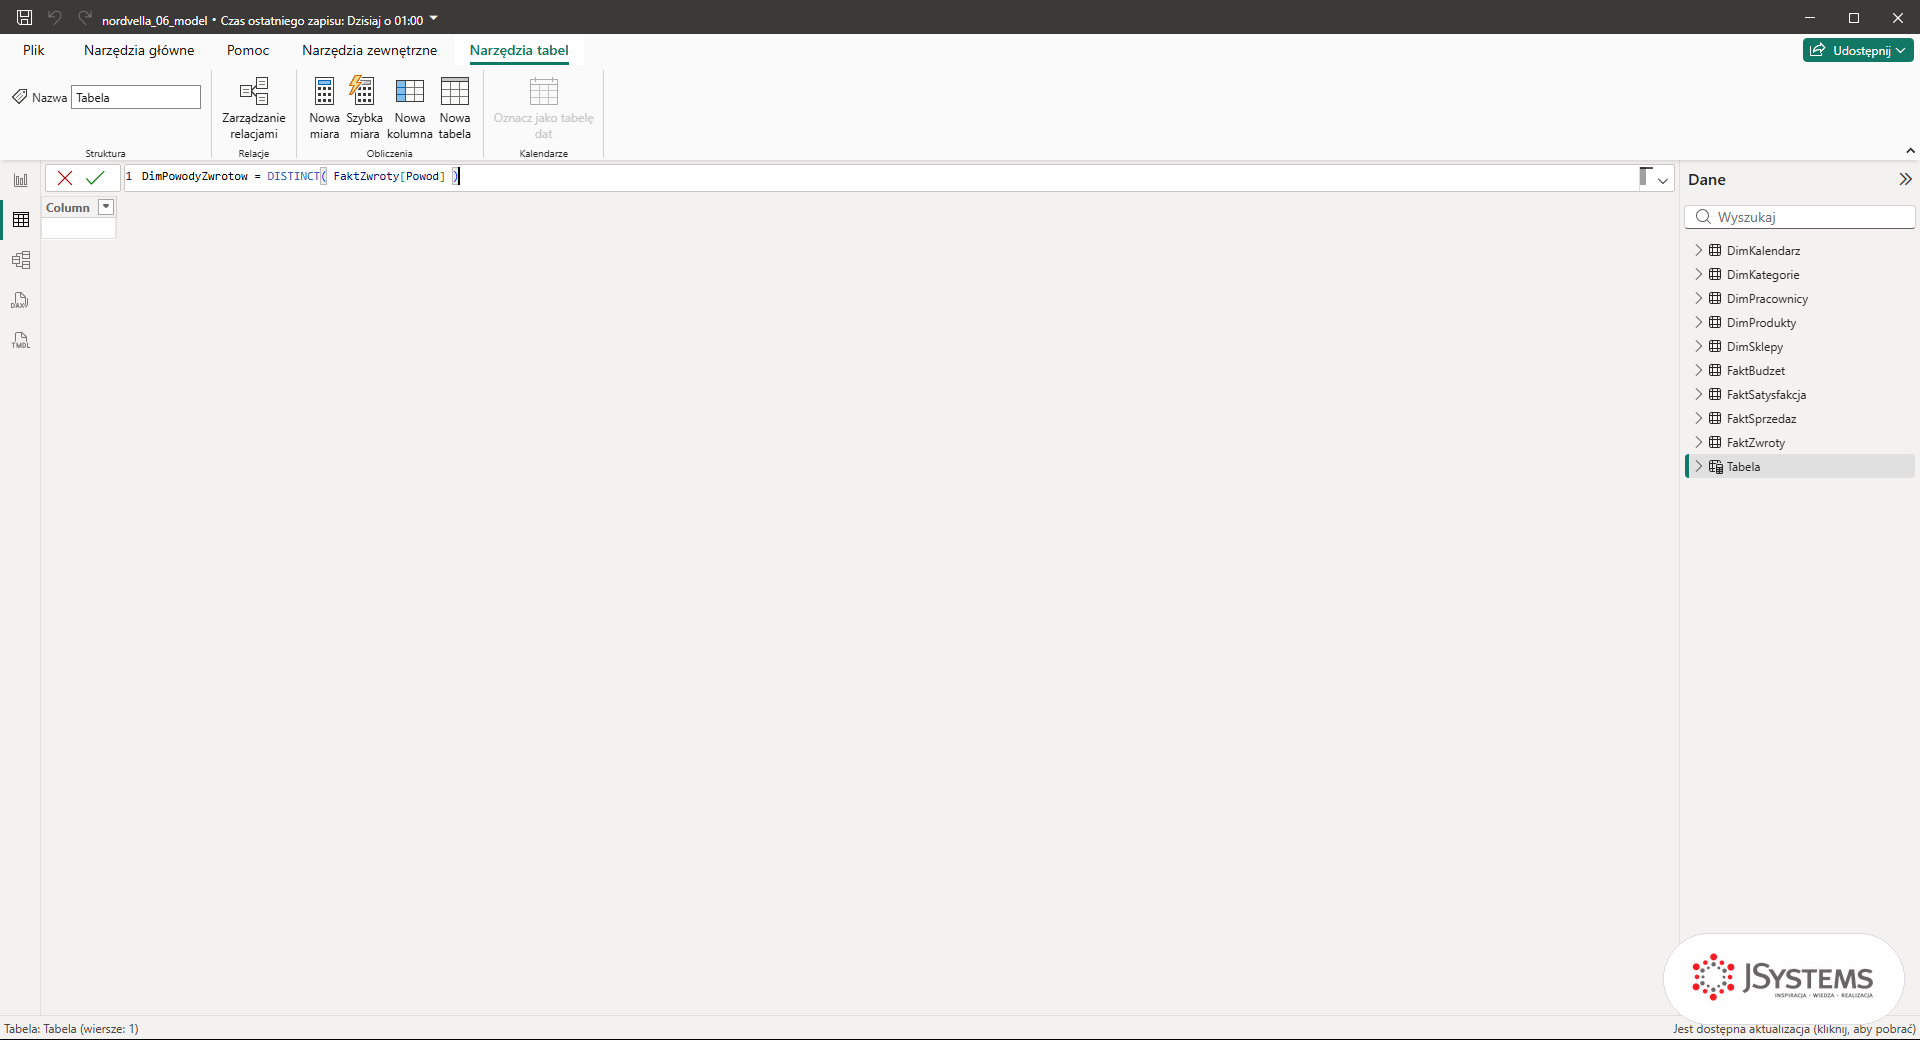The width and height of the screenshot is (1920, 1040).
Task: Add a Nowa kolumna calculated column
Action: coord(410,109)
